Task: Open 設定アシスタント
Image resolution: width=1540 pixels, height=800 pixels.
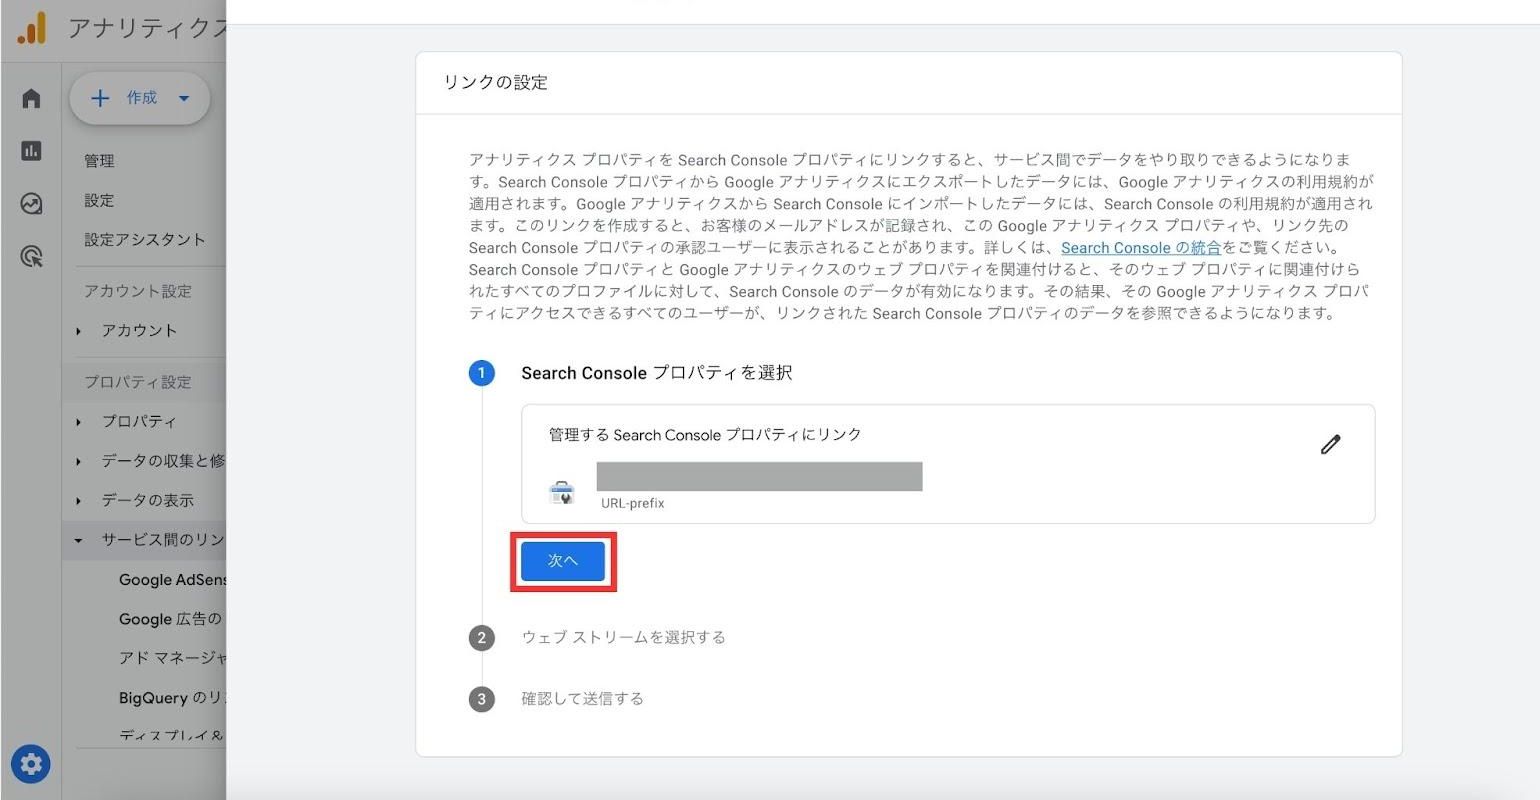Action: 145,240
